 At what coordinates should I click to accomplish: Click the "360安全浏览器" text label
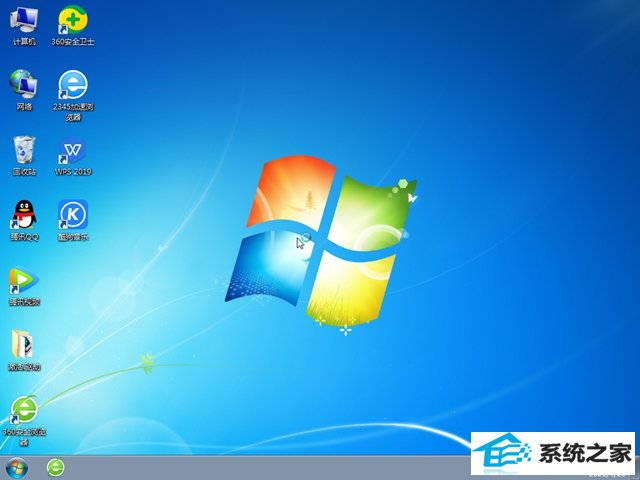26,435
